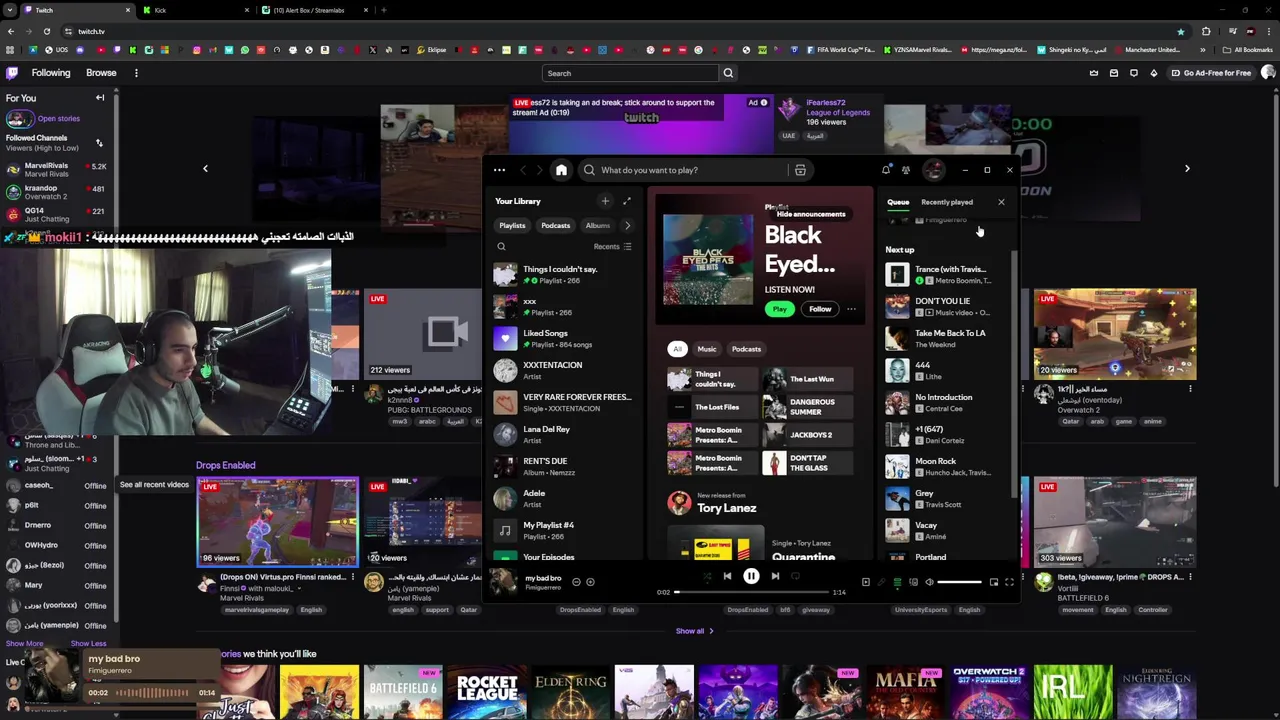
Task: Select the Albums filter chip
Action: click(598, 226)
